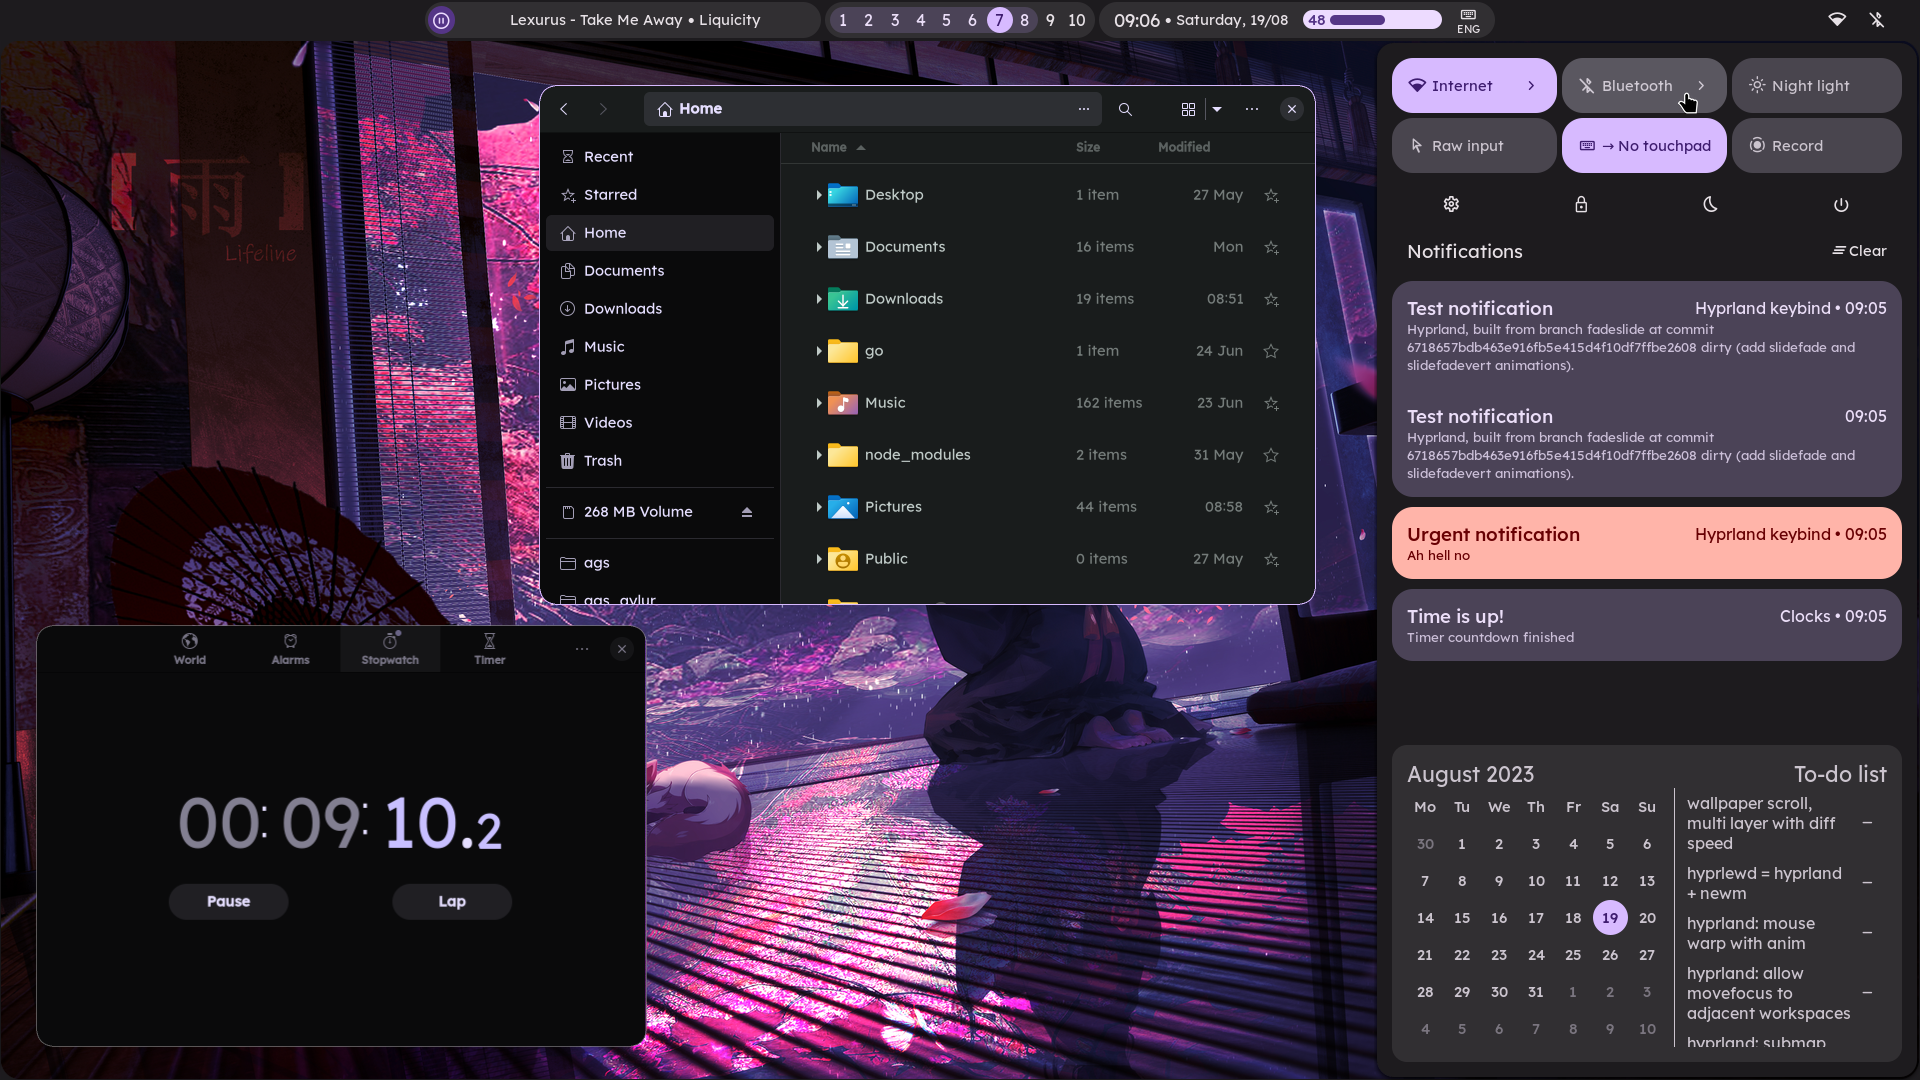
Task: Click the battery indicator showing 48
Action: pyautogui.click(x=1370, y=19)
